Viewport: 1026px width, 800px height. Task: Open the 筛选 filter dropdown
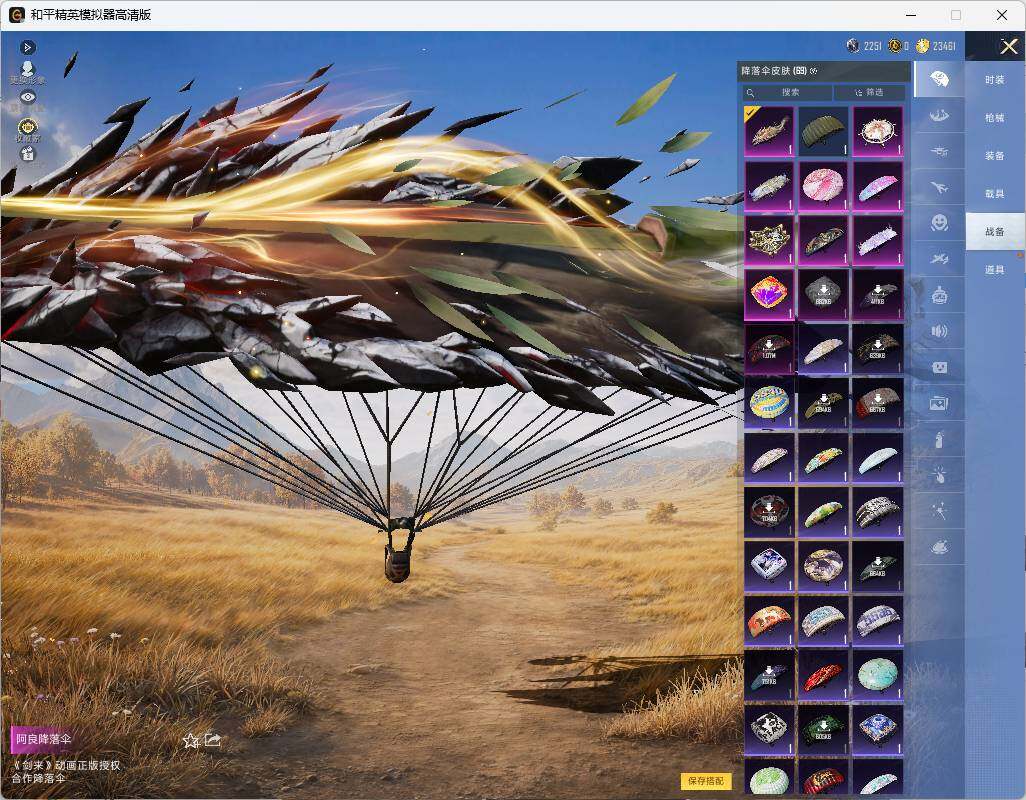coord(870,92)
